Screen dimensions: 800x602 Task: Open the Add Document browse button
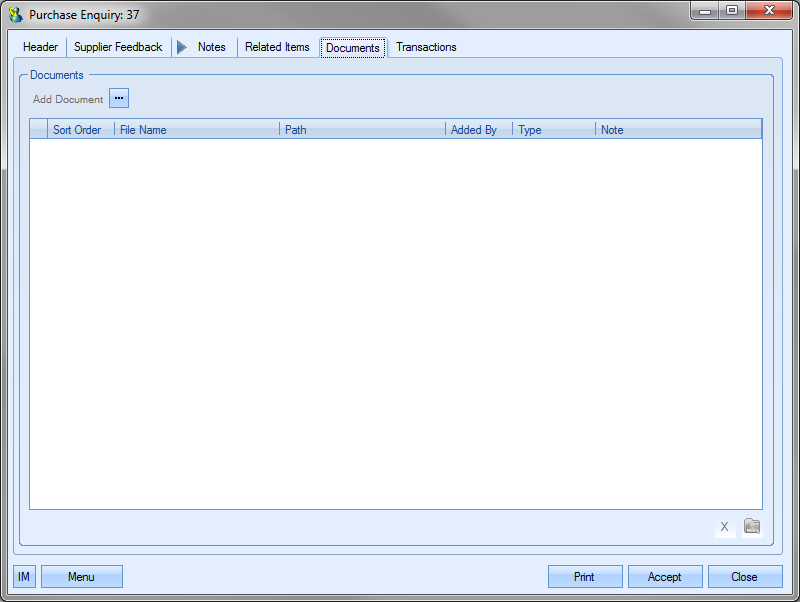point(119,98)
